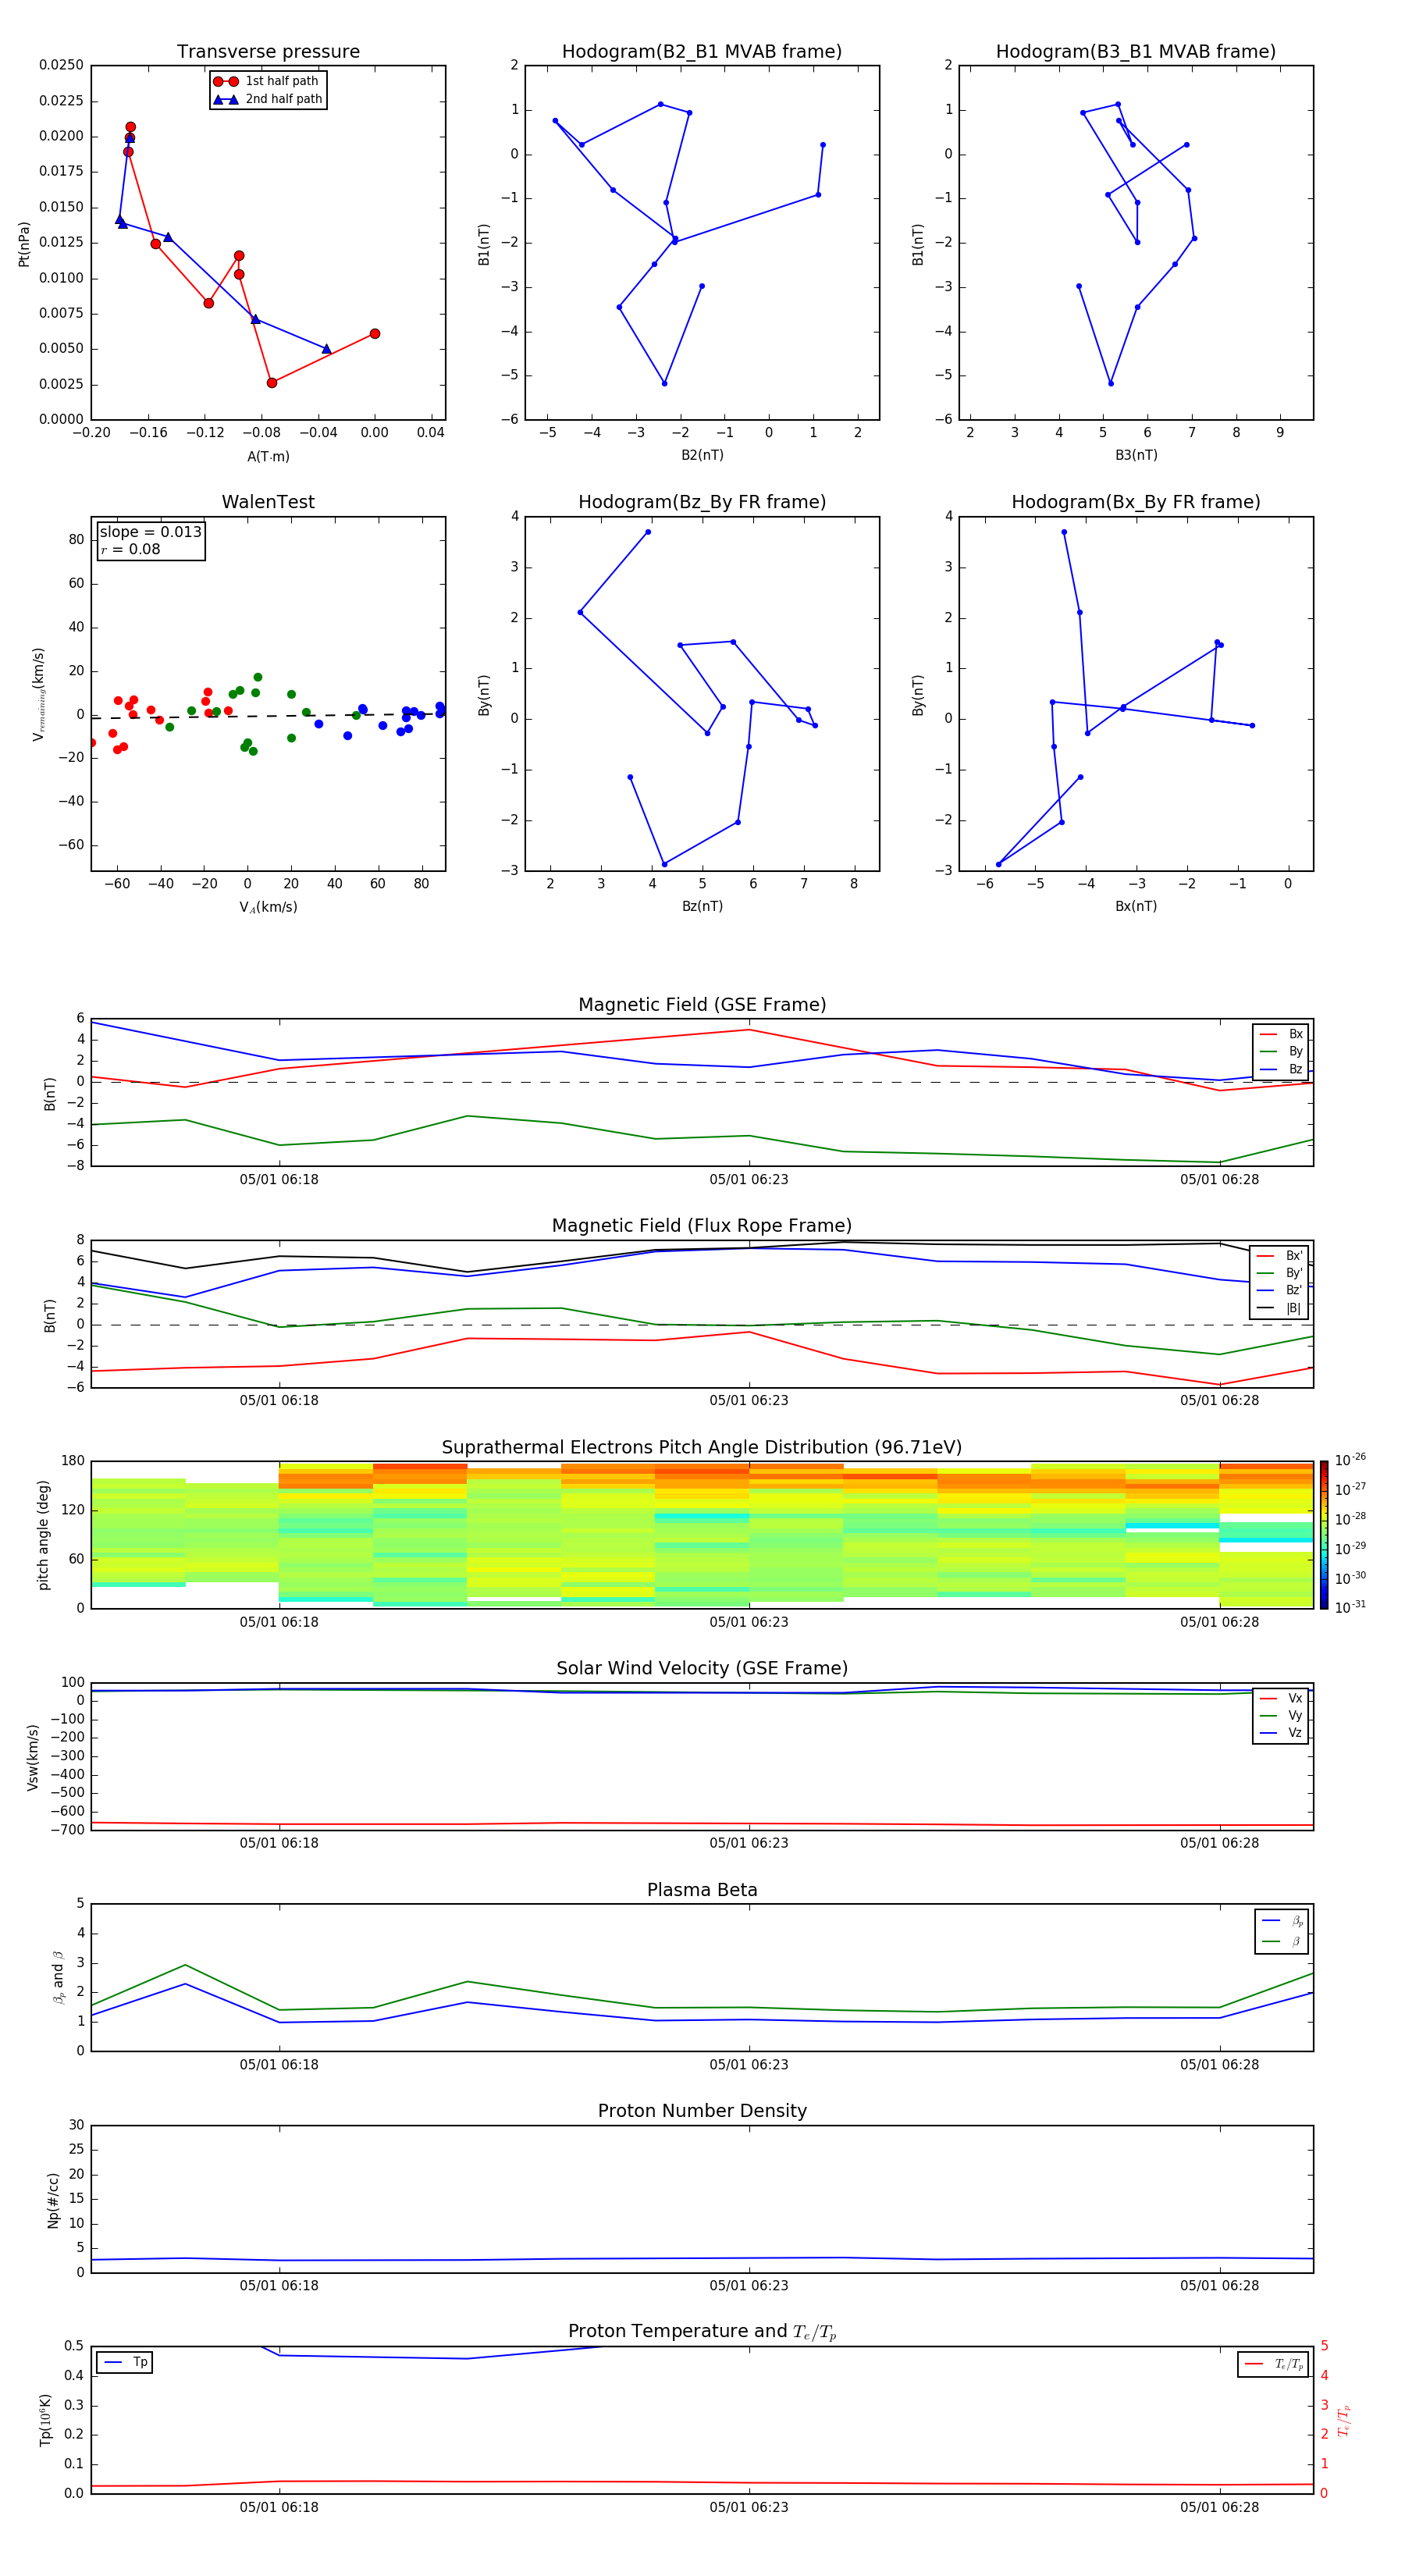Click the 'Bz(nT)' x-axis label

pos(702,907)
